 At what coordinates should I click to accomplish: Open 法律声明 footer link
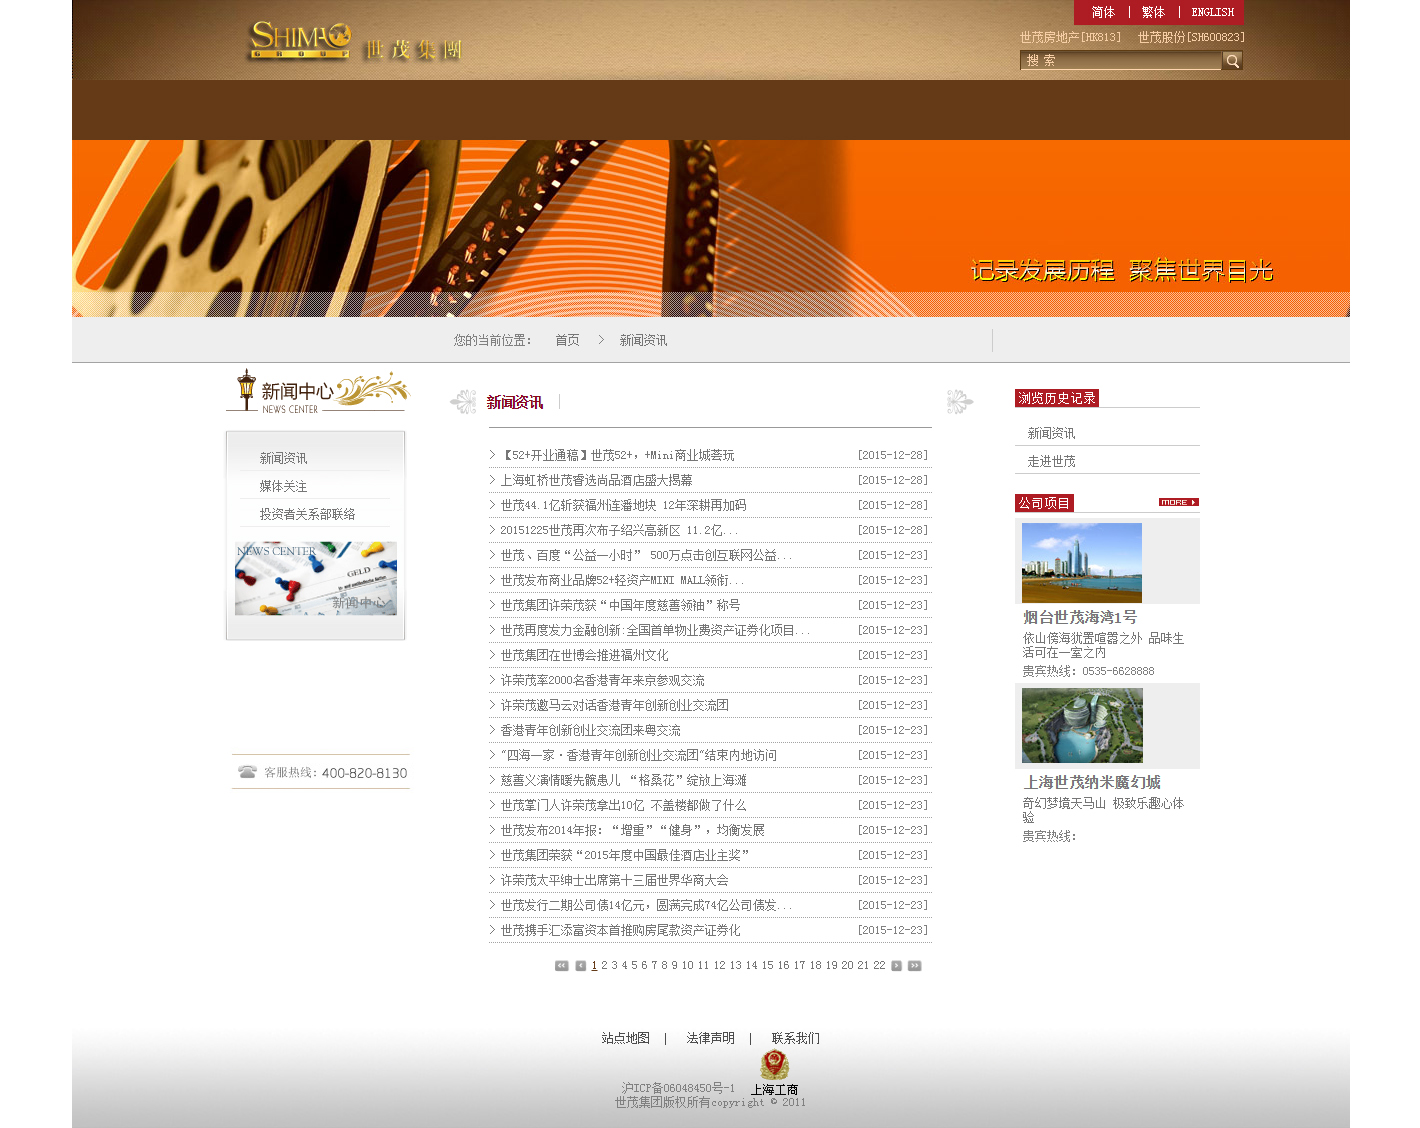(x=710, y=1038)
